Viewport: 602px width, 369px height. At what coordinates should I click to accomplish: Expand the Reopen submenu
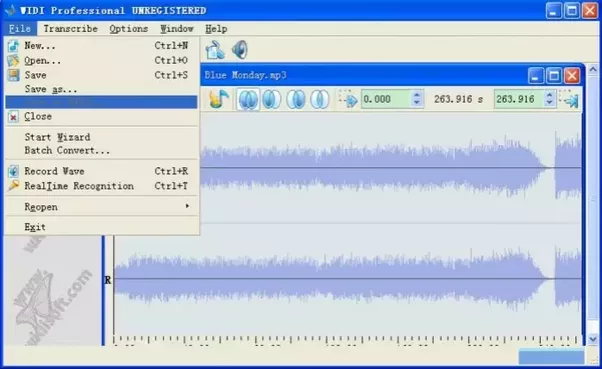click(101, 207)
